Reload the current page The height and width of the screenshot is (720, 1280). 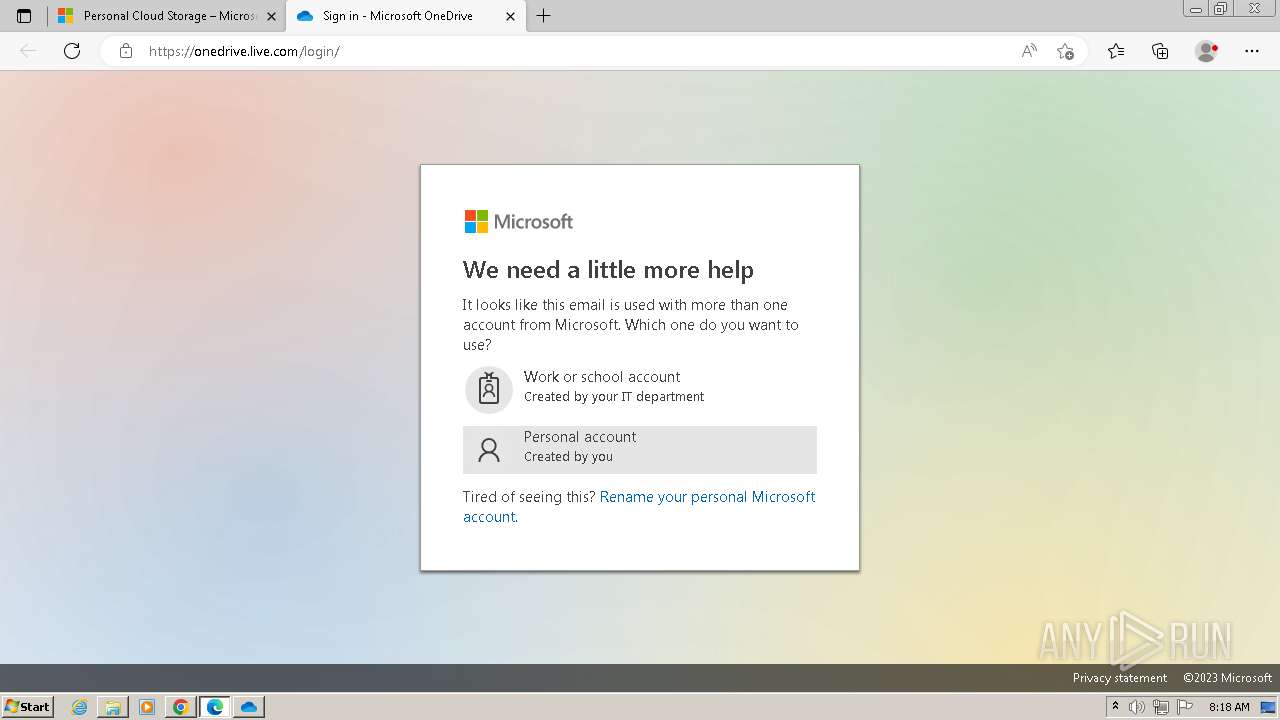pyautogui.click(x=72, y=51)
